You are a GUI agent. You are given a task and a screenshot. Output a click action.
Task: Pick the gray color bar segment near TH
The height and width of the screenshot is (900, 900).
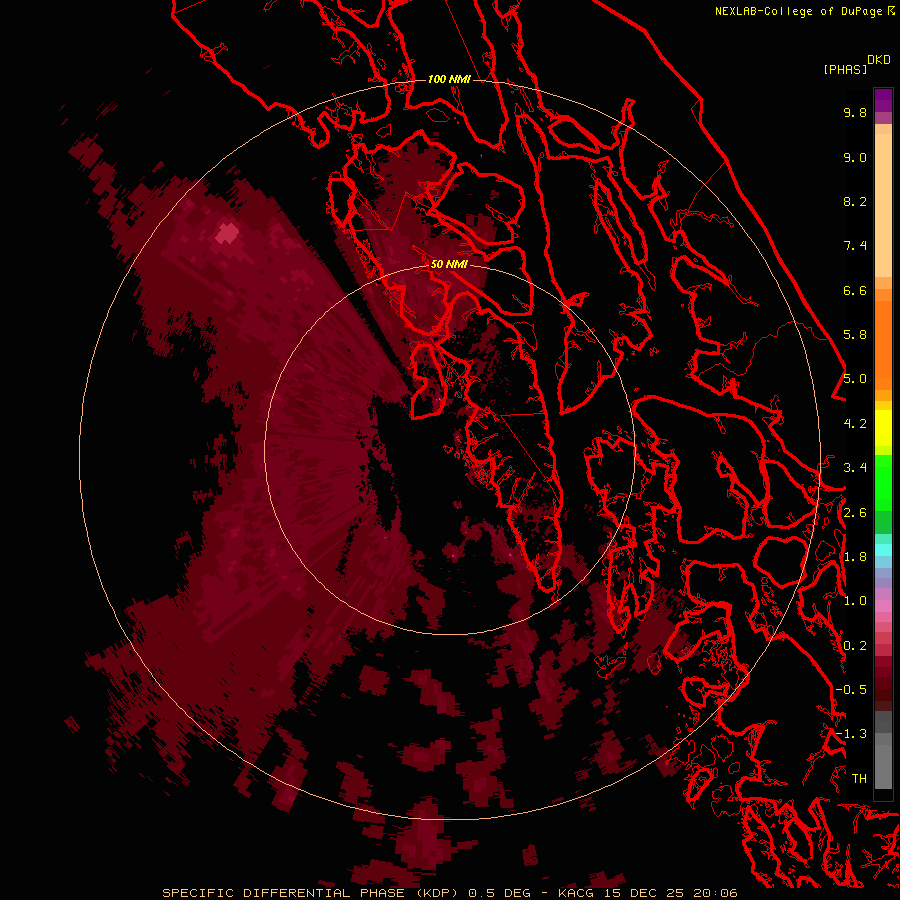[x=883, y=766]
